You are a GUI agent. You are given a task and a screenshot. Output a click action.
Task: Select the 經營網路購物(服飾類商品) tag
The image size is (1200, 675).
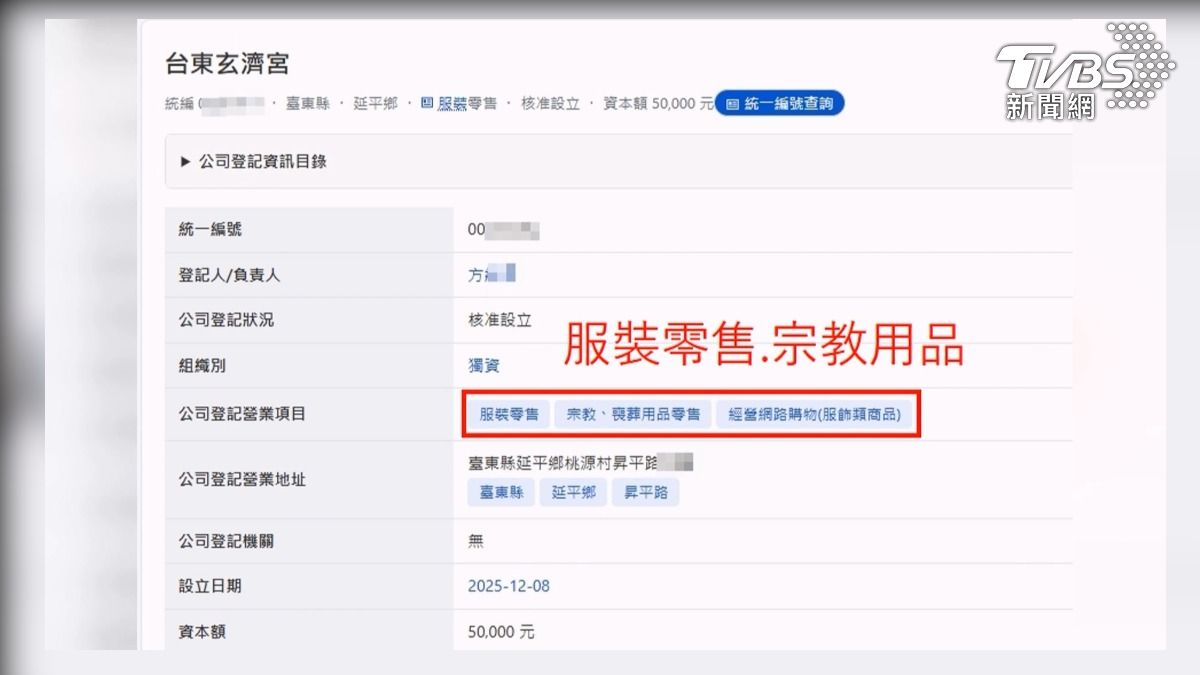(815, 414)
